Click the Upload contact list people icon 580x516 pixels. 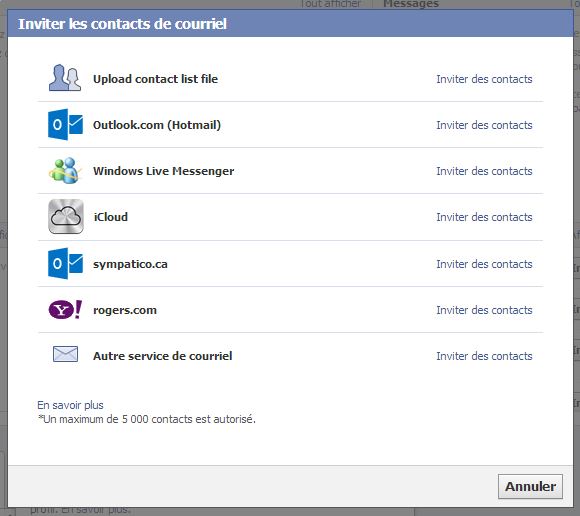[65, 78]
